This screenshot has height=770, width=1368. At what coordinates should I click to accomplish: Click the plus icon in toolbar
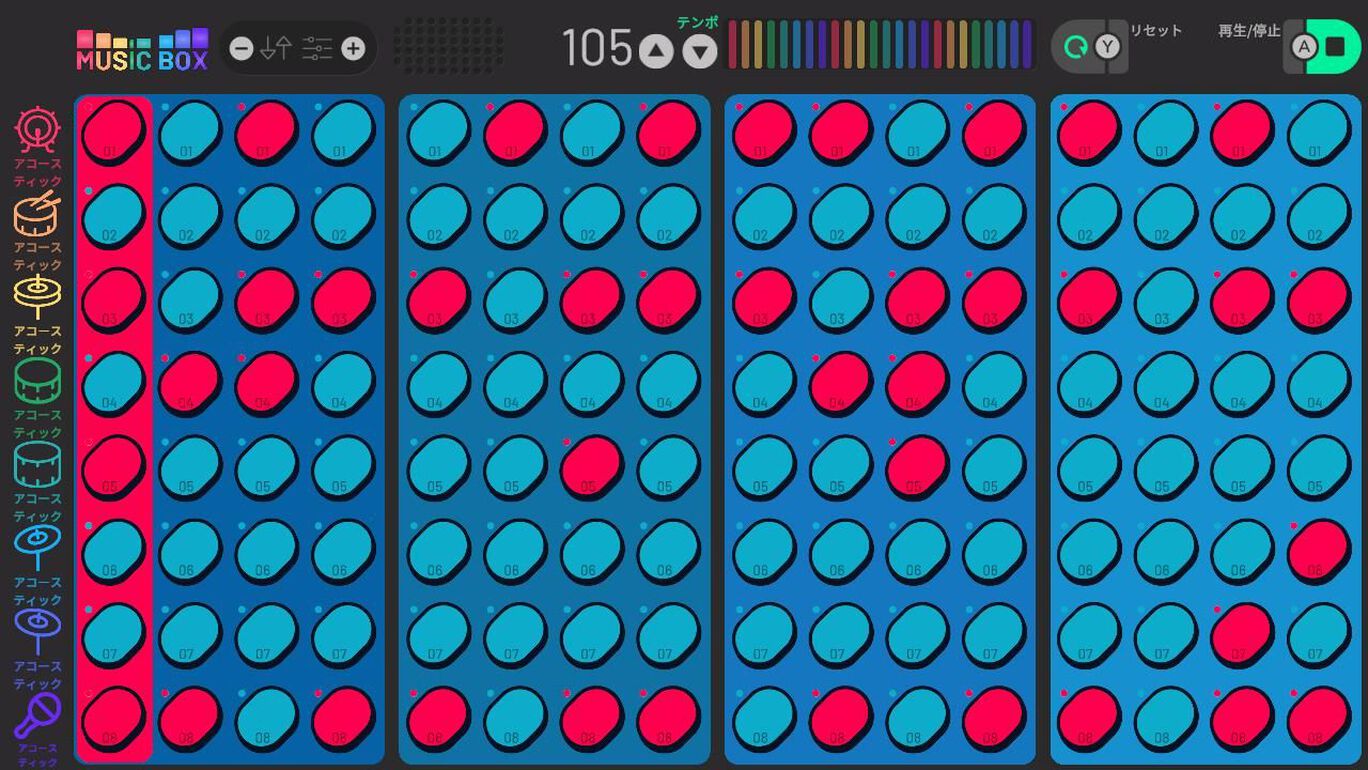[x=353, y=48]
